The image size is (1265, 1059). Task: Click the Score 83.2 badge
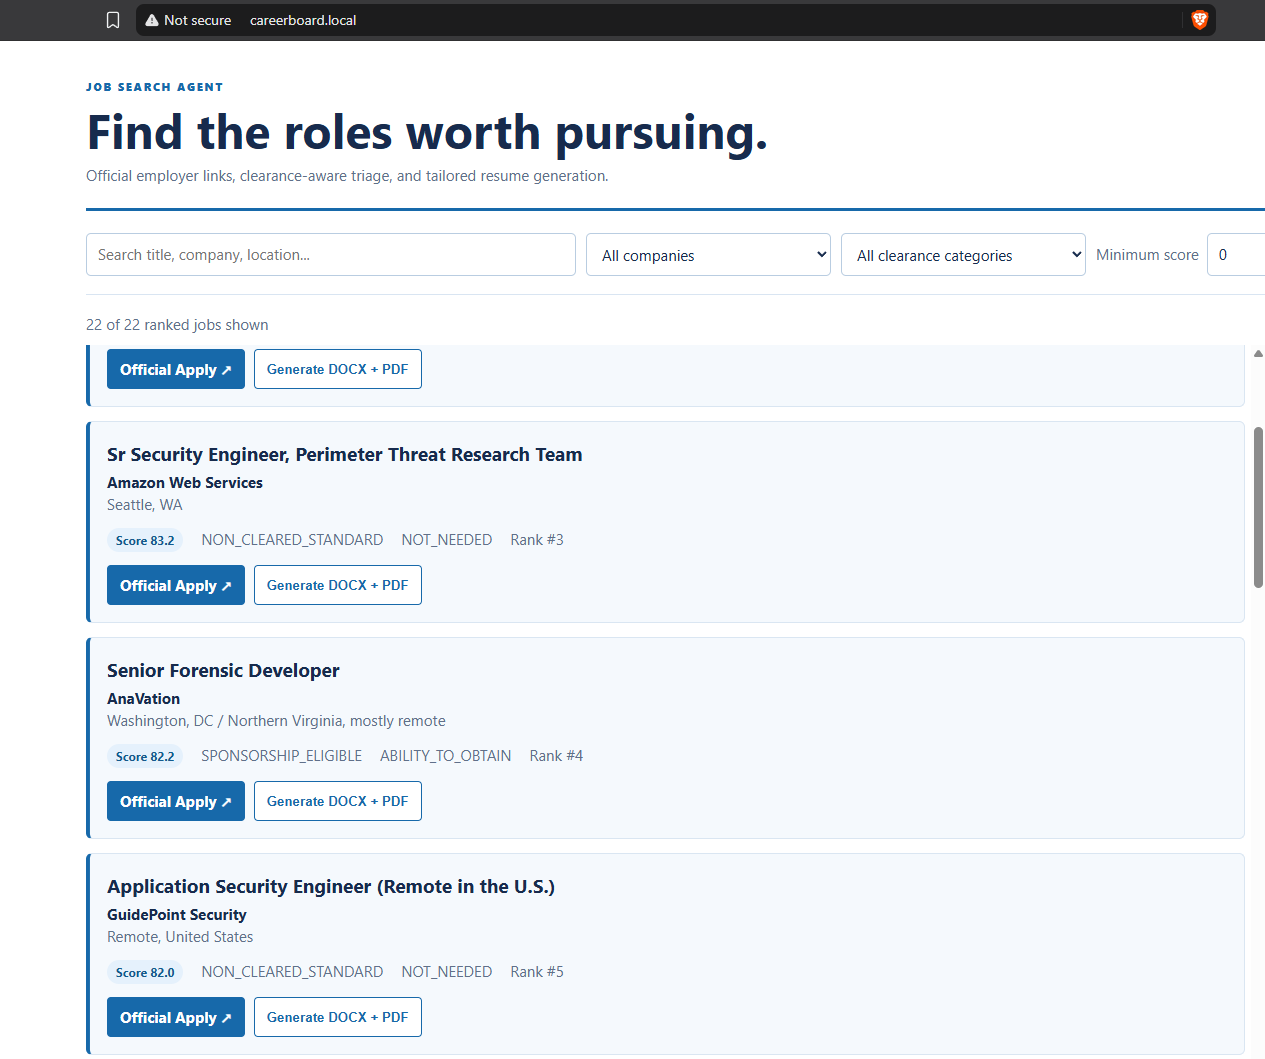click(145, 540)
